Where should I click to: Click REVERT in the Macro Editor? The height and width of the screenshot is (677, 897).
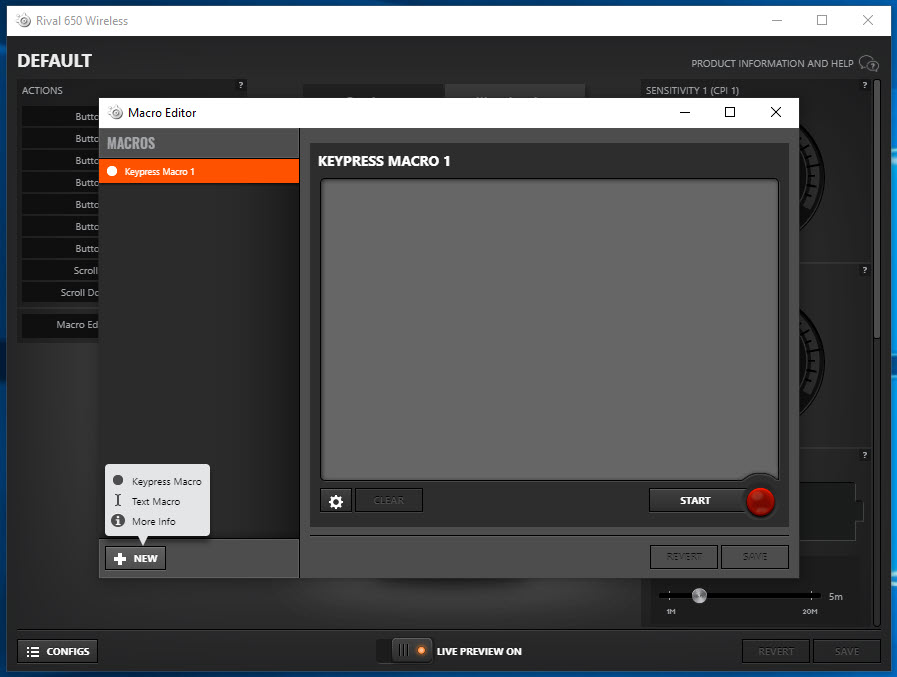coord(684,557)
